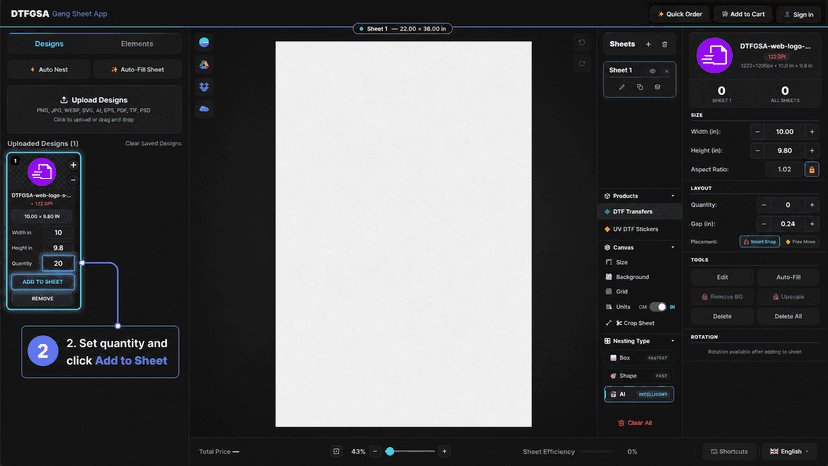Choose Shape nesting type
Viewport: 828px width, 466px height.
[x=639, y=376]
